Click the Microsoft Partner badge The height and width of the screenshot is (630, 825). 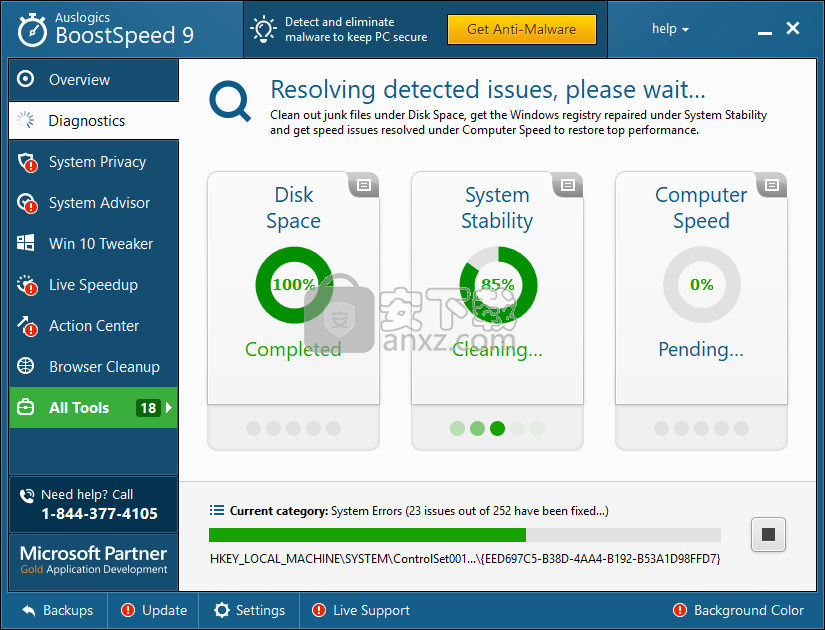(94, 560)
